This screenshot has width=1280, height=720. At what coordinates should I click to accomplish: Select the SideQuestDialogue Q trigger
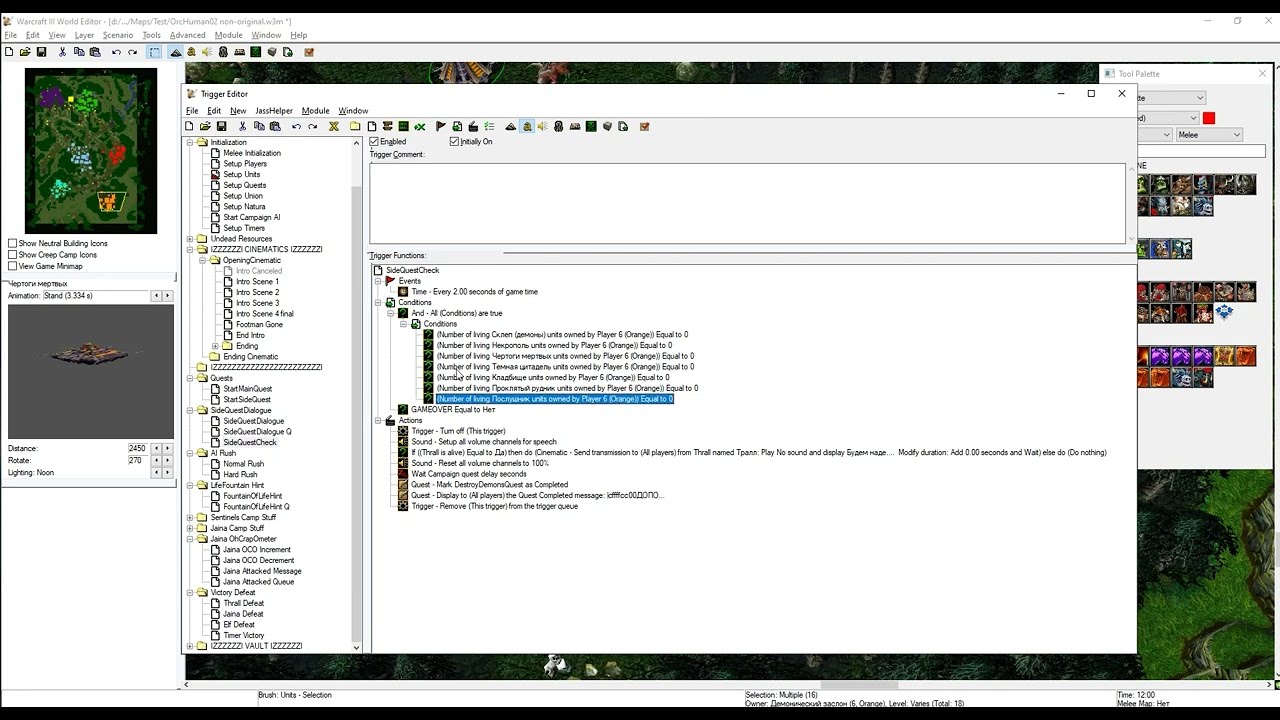257,432
